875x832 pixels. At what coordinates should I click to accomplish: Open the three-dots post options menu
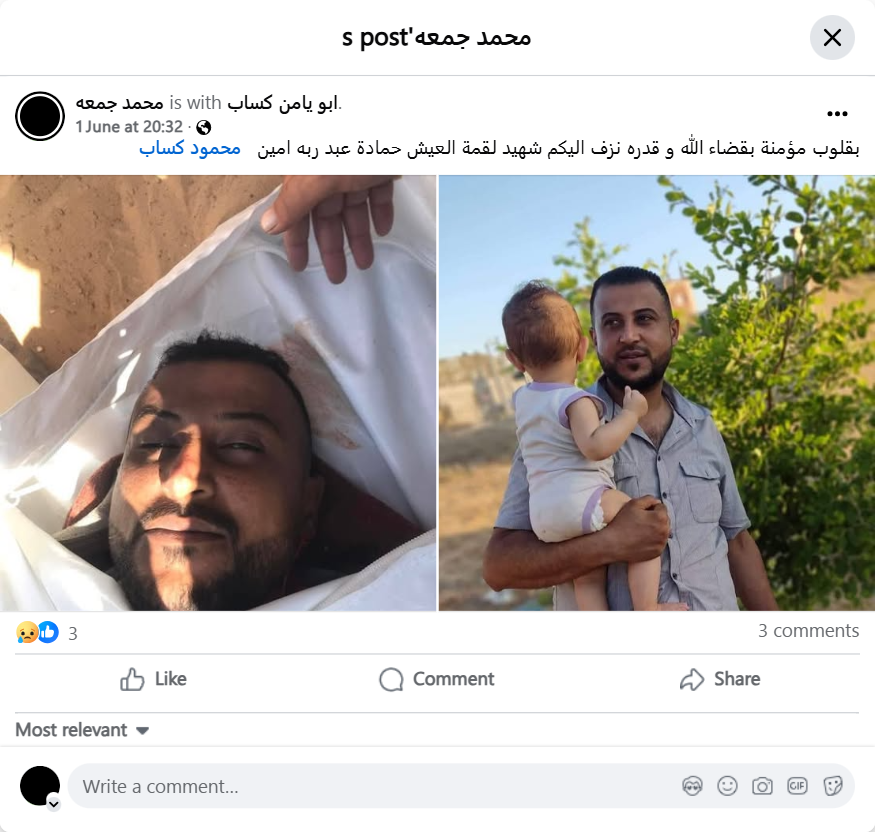837,114
